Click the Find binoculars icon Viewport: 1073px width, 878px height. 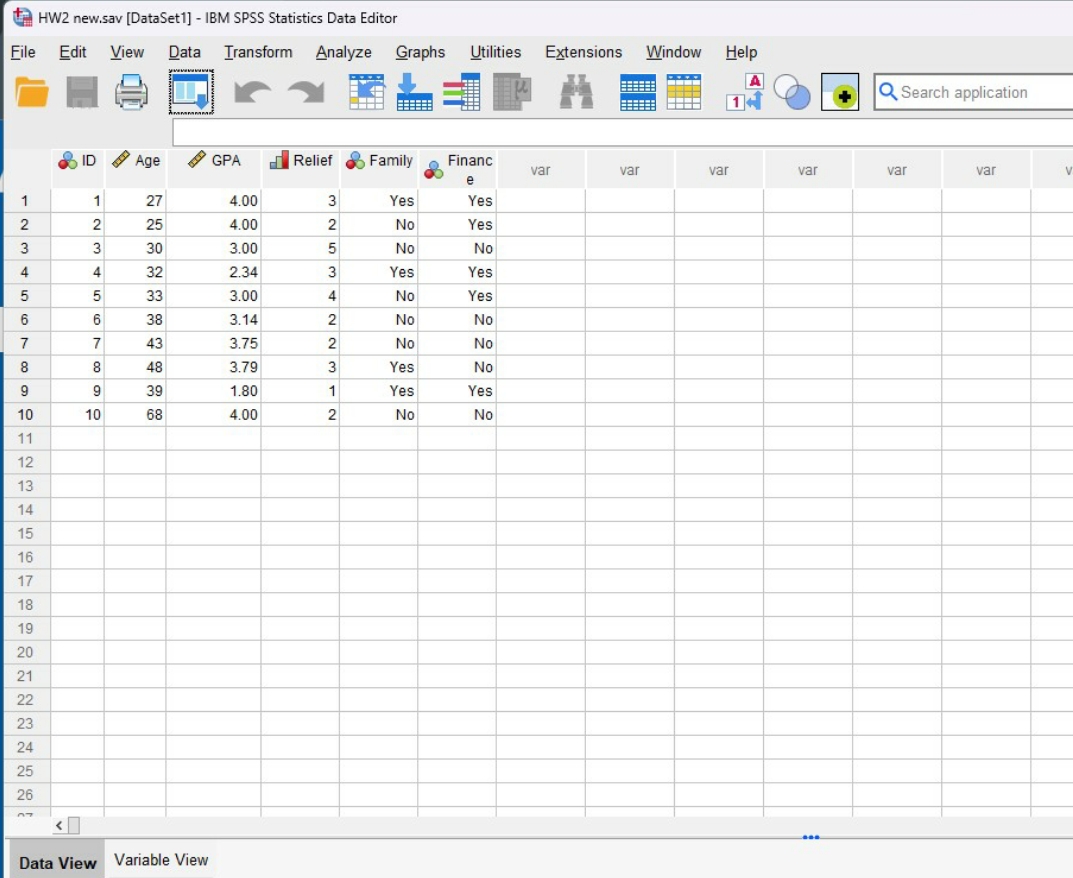(x=576, y=92)
